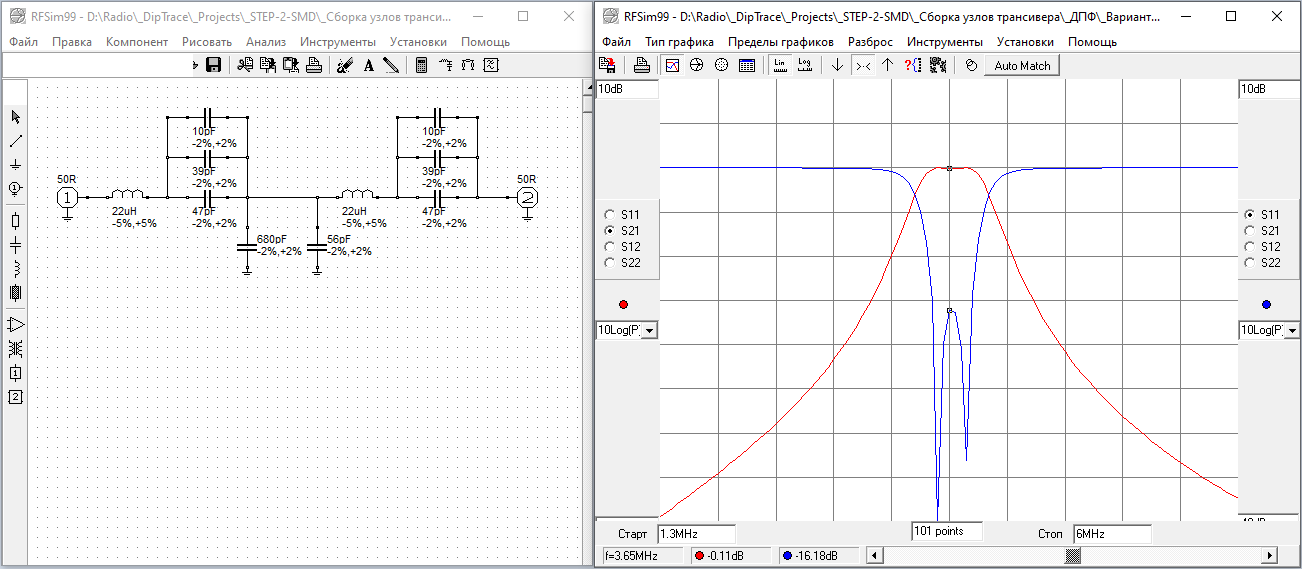1302x569 pixels.
Task: Select the port (circled 1) component tool
Action: pyautogui.click(x=15, y=188)
